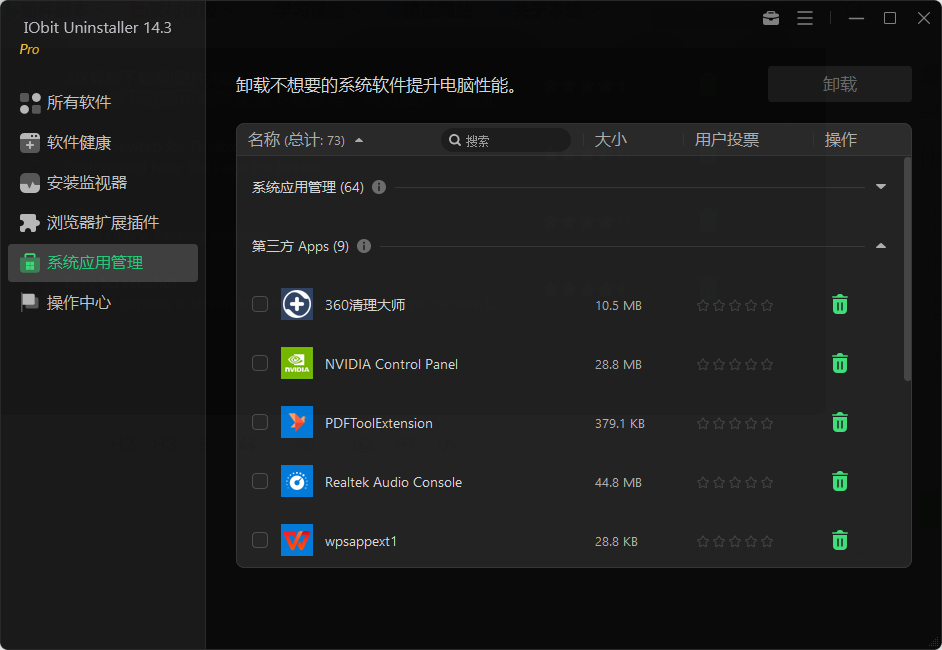This screenshot has width=942, height=650.
Task: Select the NVIDIA Control Panel checkbox
Action: (260, 363)
